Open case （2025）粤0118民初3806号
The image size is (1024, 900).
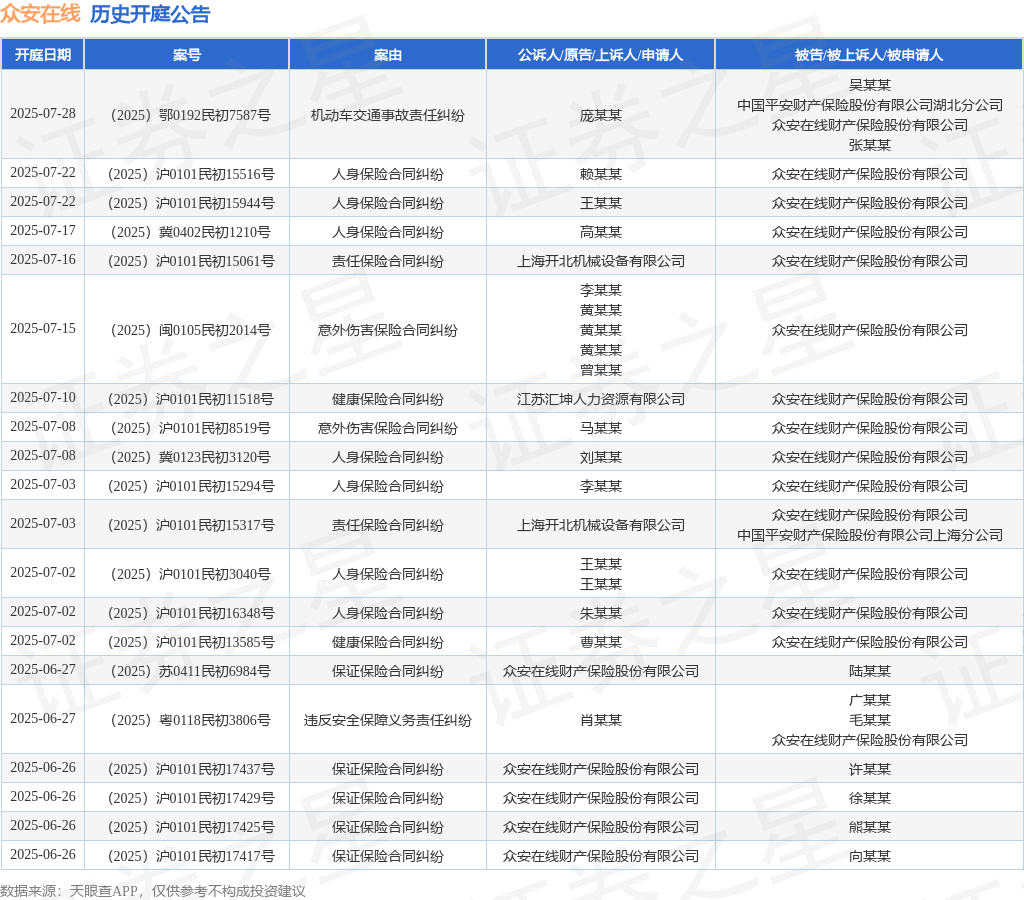(187, 720)
